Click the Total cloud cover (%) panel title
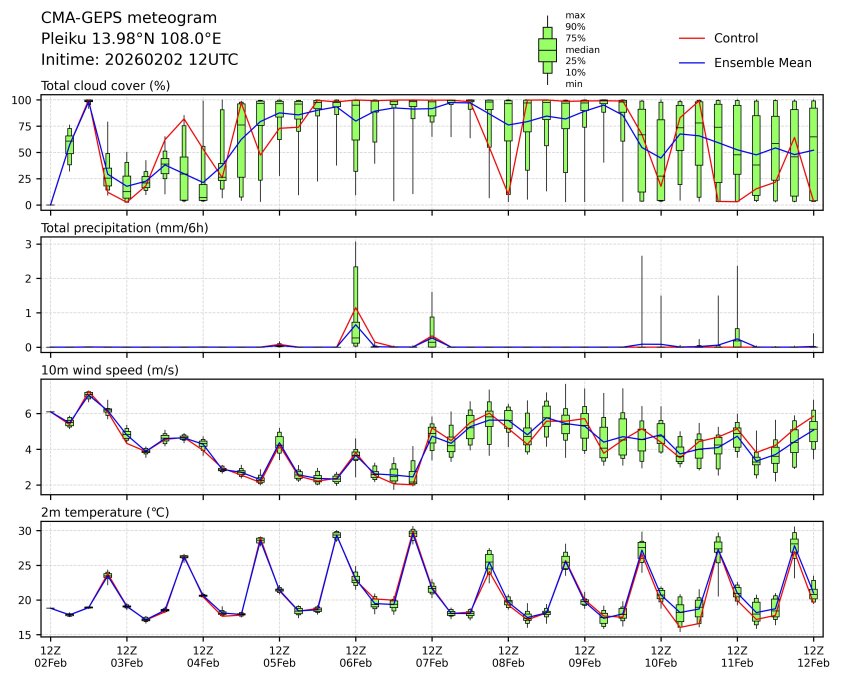This screenshot has height=680, width=841. (x=105, y=86)
